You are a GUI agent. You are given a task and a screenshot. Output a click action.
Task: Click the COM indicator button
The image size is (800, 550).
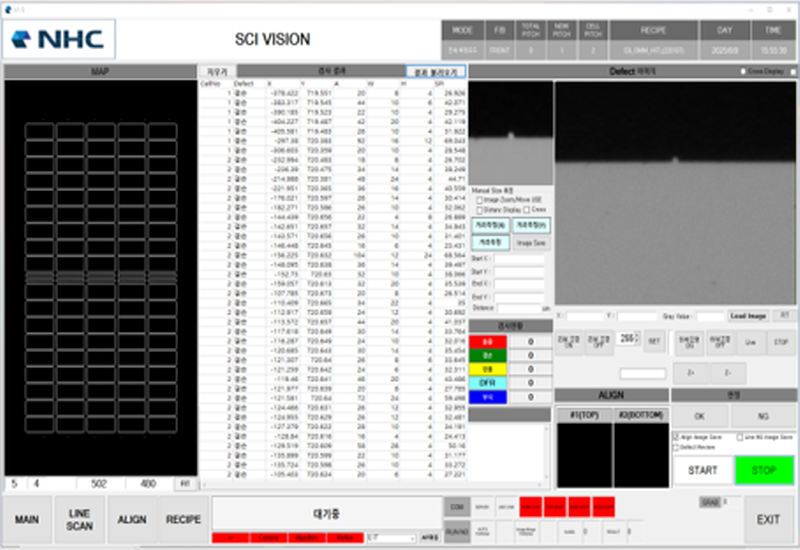tap(456, 508)
